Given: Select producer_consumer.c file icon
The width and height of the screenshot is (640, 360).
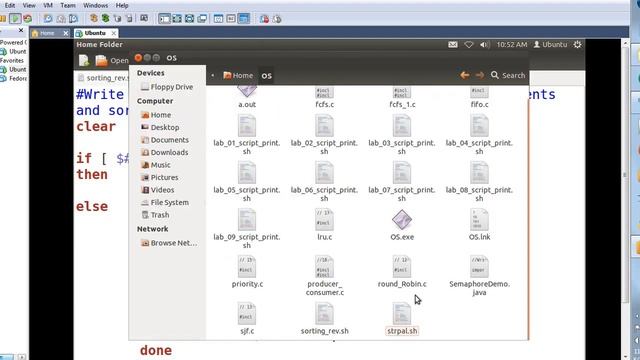Looking at the screenshot, I should pos(324,267).
